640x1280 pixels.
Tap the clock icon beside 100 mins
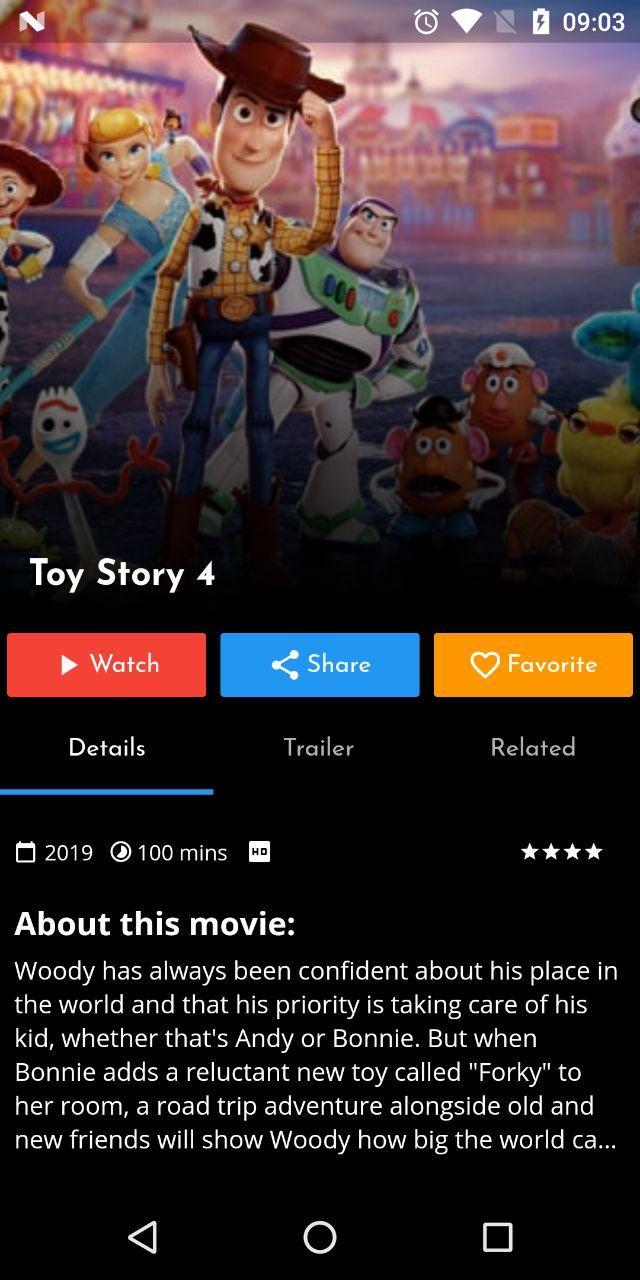click(x=120, y=852)
